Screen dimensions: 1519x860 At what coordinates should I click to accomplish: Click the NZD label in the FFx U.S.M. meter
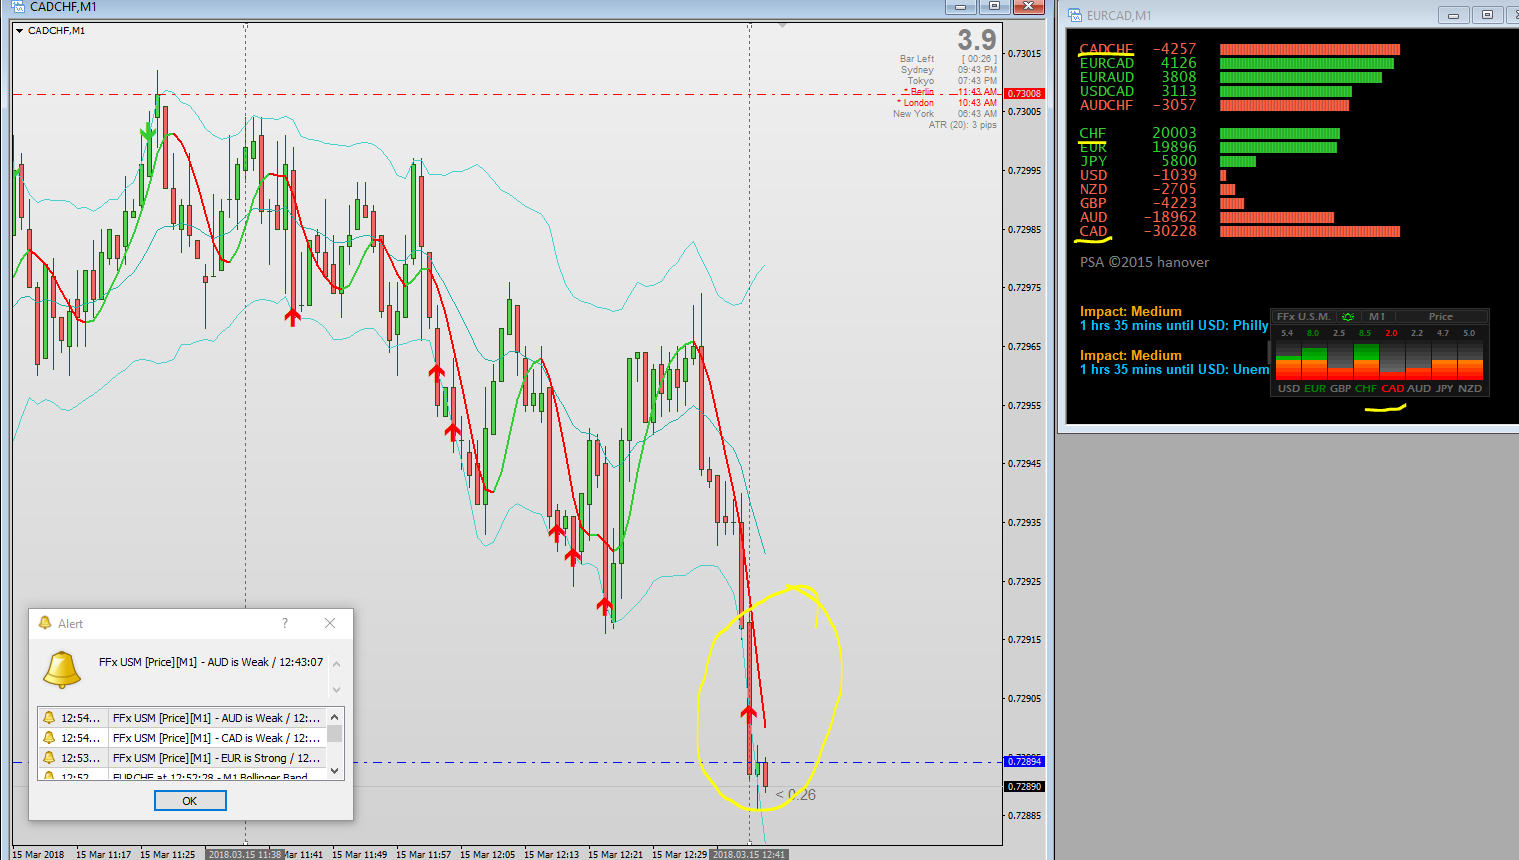click(1470, 389)
